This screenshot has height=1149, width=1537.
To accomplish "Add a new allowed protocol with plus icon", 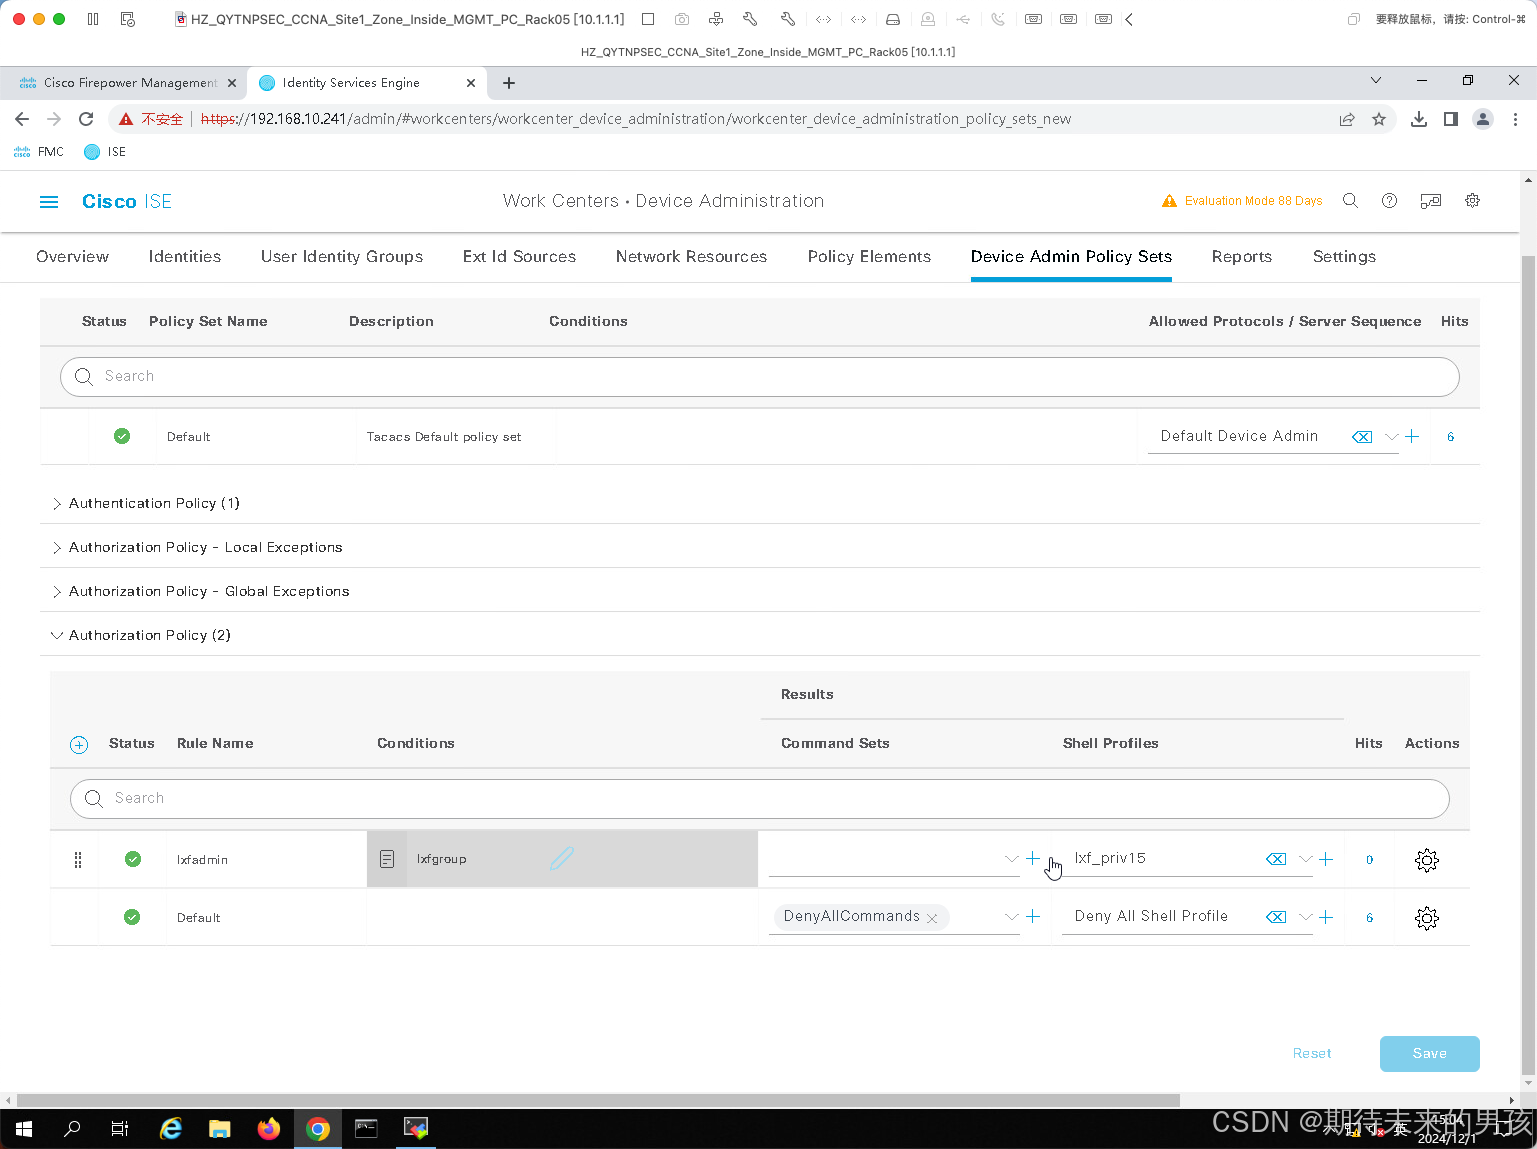I will coord(1412,437).
